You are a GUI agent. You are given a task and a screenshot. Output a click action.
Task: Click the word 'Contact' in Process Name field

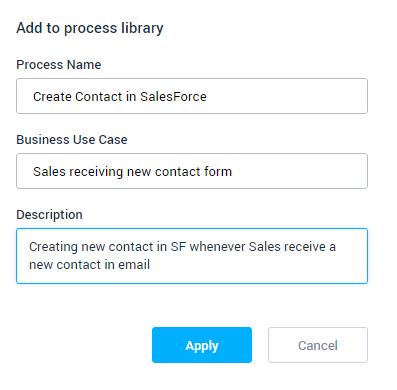coord(99,97)
